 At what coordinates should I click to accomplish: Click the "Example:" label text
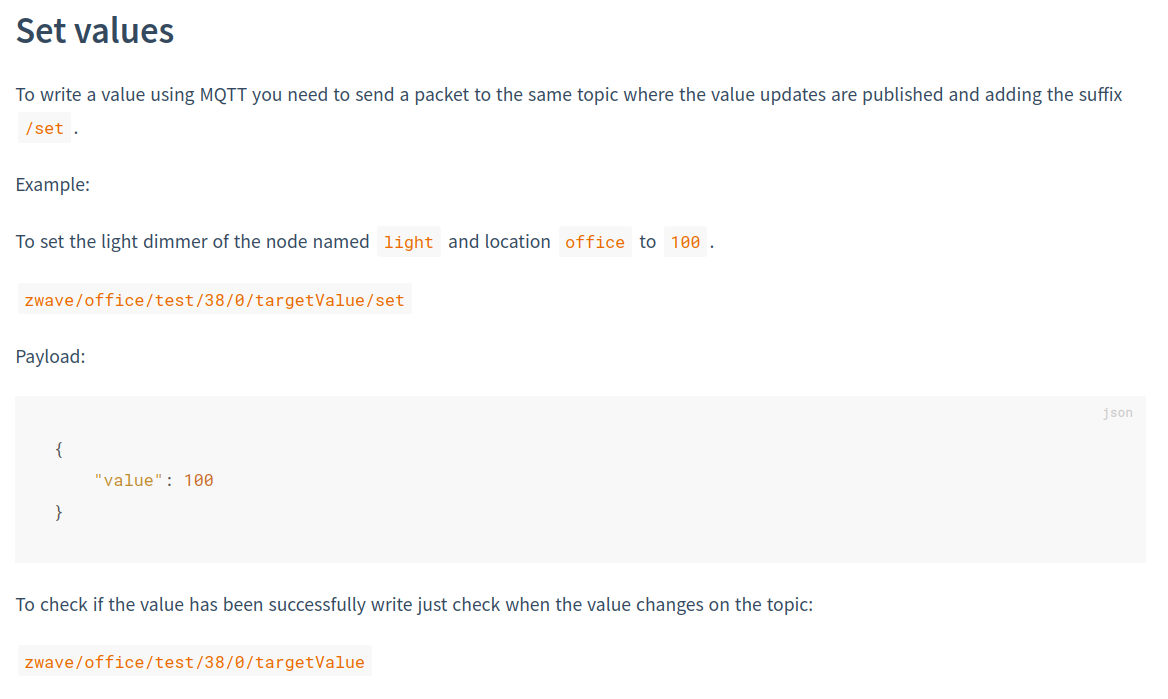tap(53, 185)
